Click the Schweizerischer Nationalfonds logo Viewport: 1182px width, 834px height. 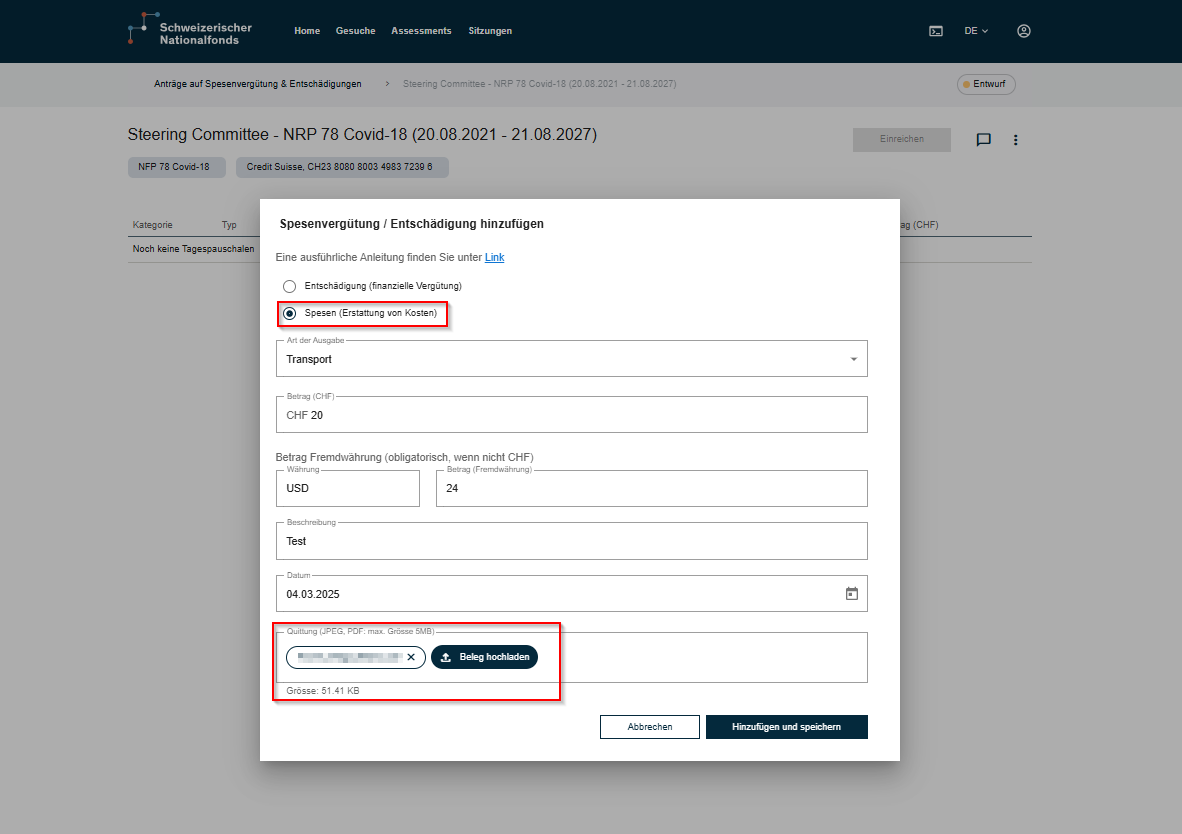(190, 30)
